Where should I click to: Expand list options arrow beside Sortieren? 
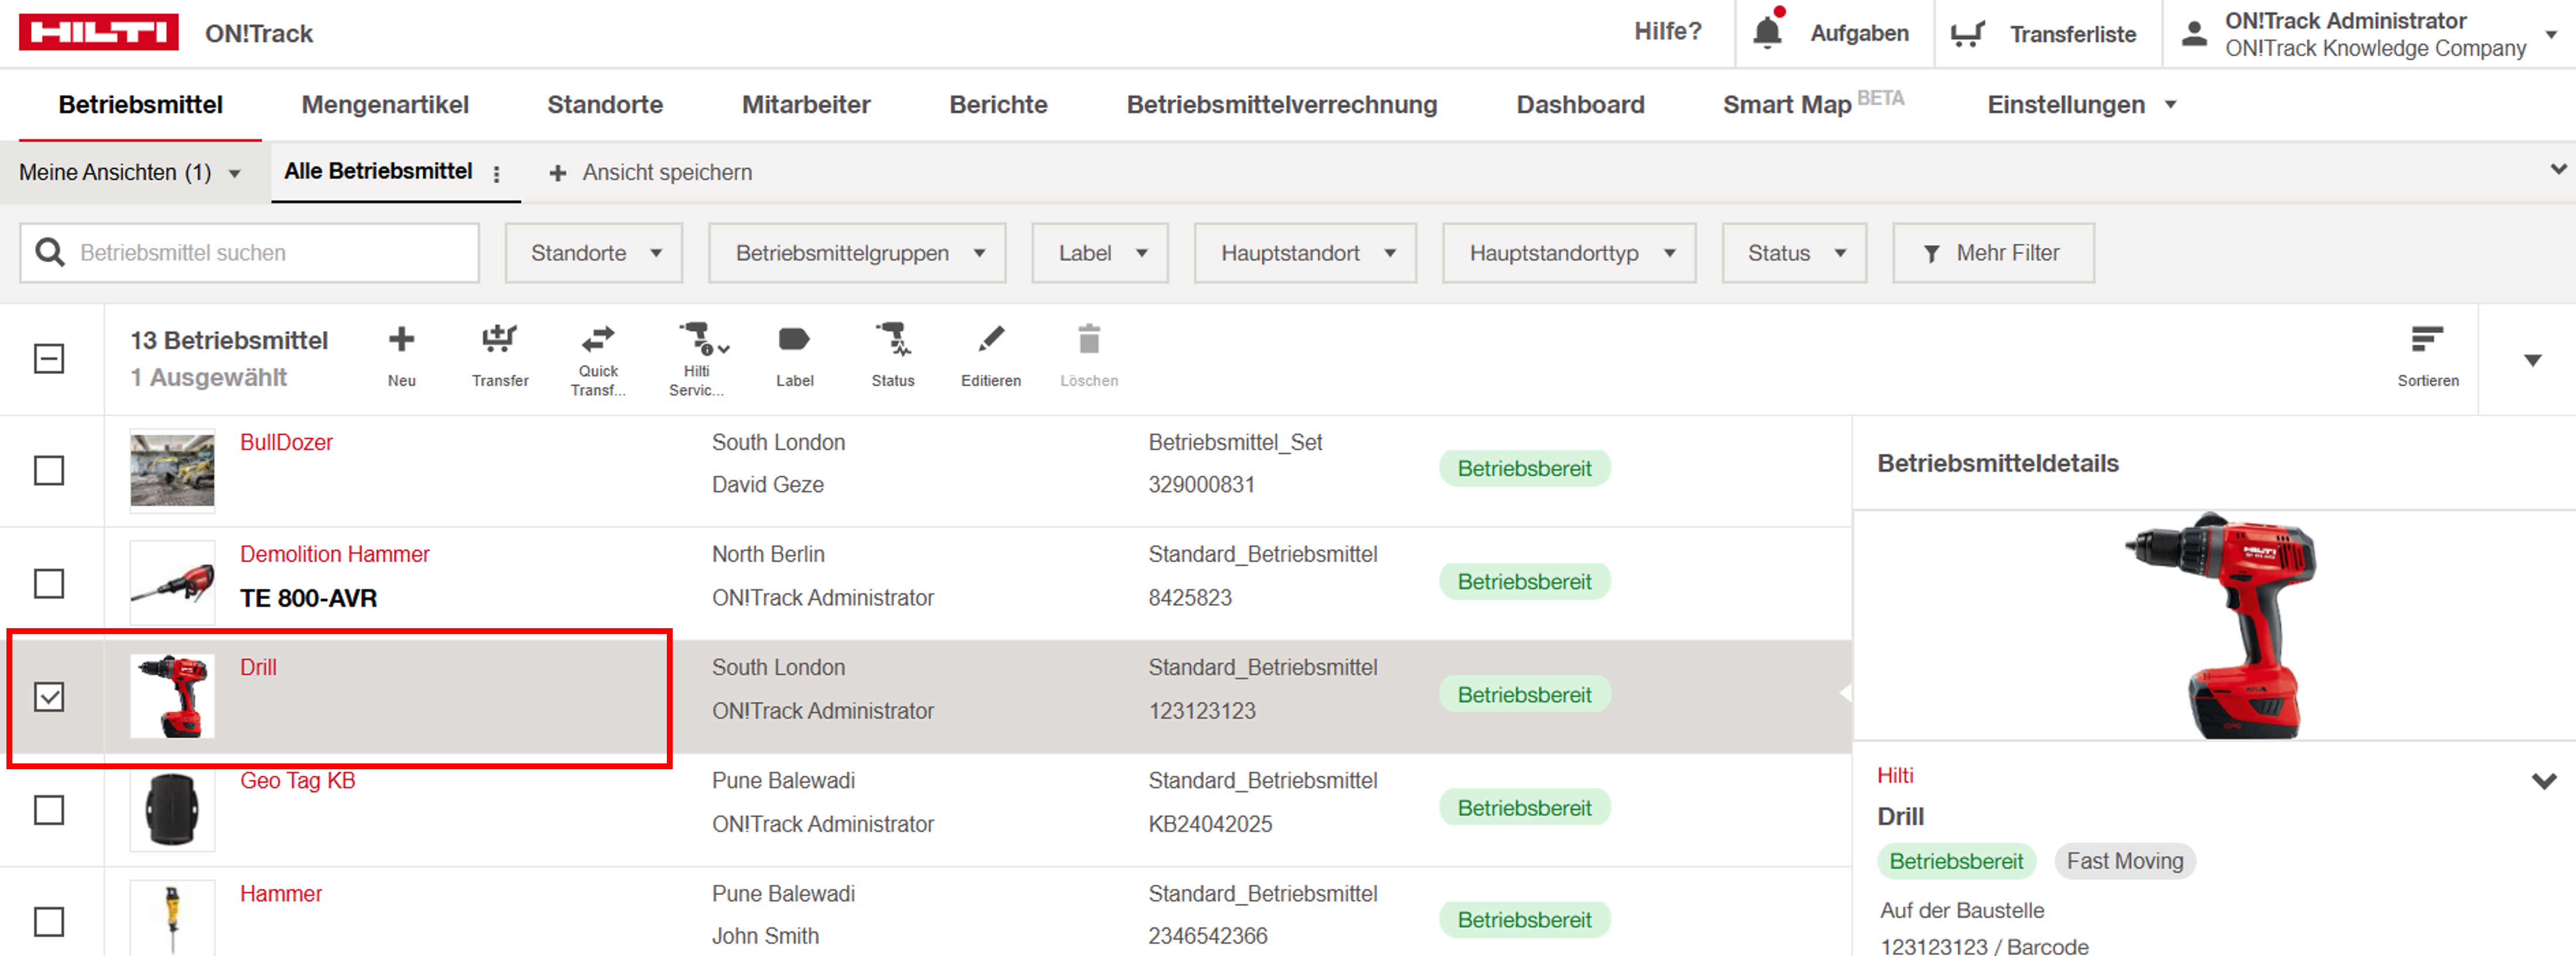(2532, 360)
